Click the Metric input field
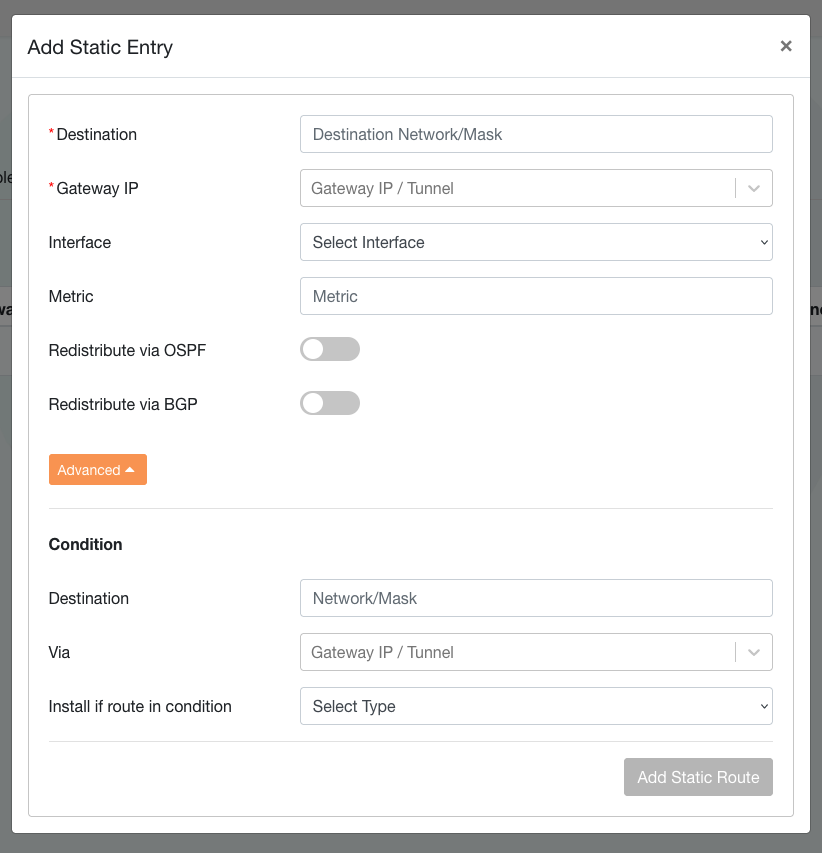Viewport: 822px width, 853px height. pyautogui.click(x=535, y=296)
